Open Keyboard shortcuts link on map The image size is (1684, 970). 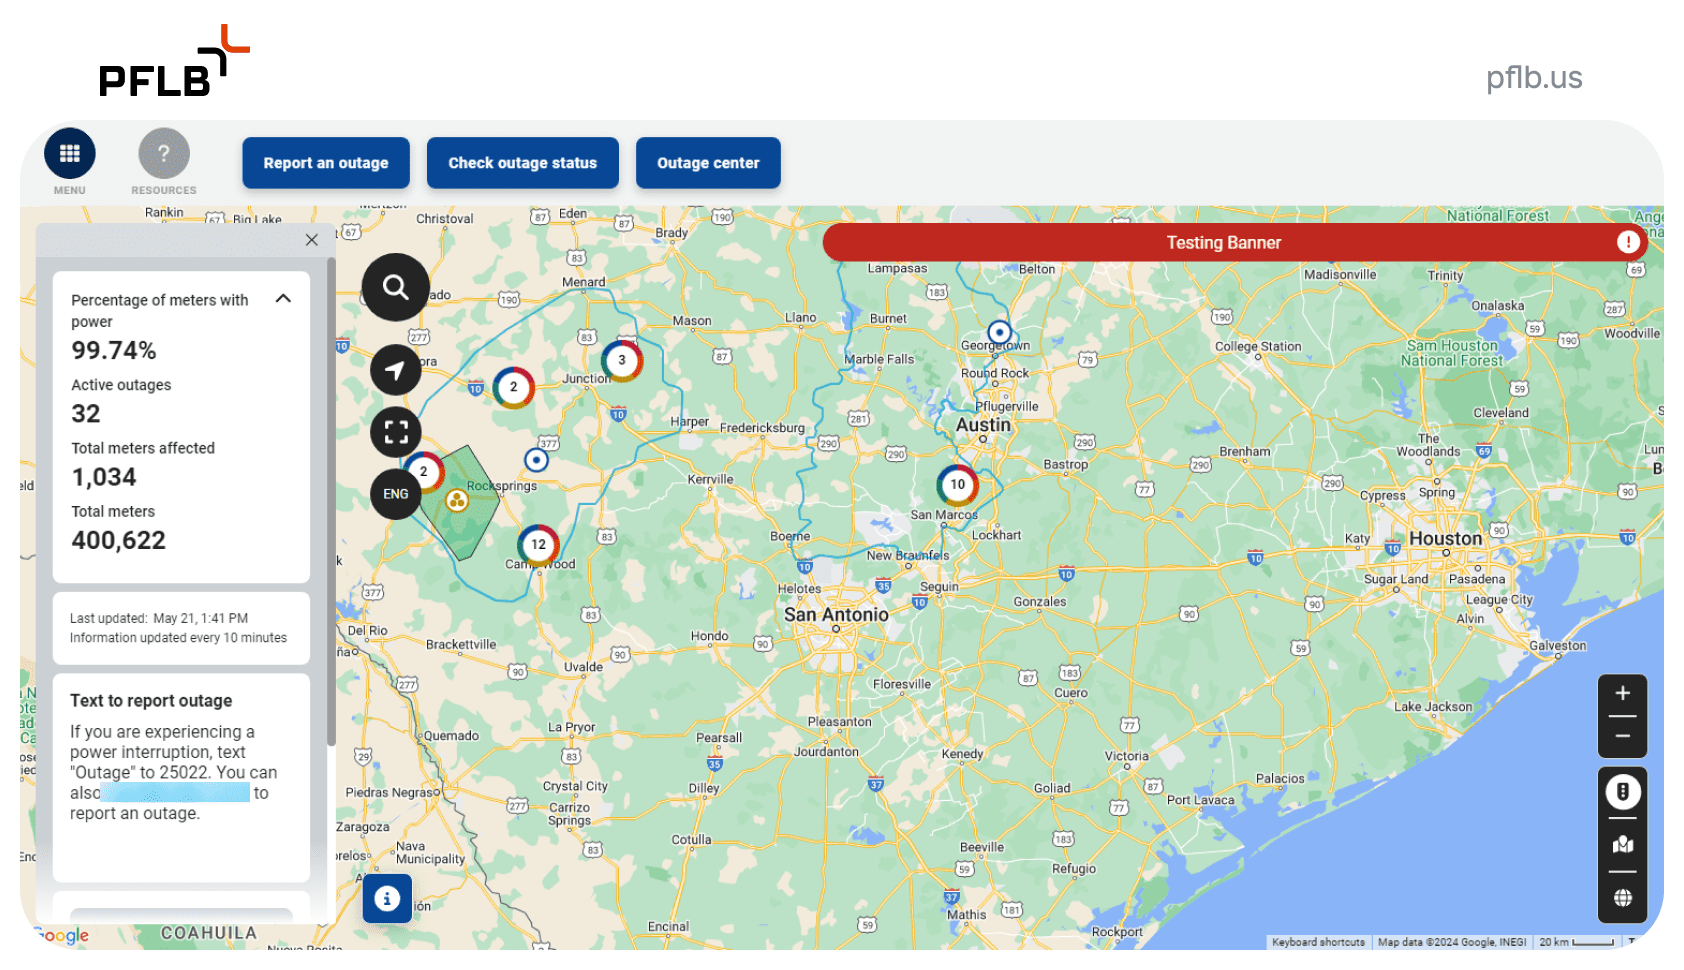(1318, 942)
